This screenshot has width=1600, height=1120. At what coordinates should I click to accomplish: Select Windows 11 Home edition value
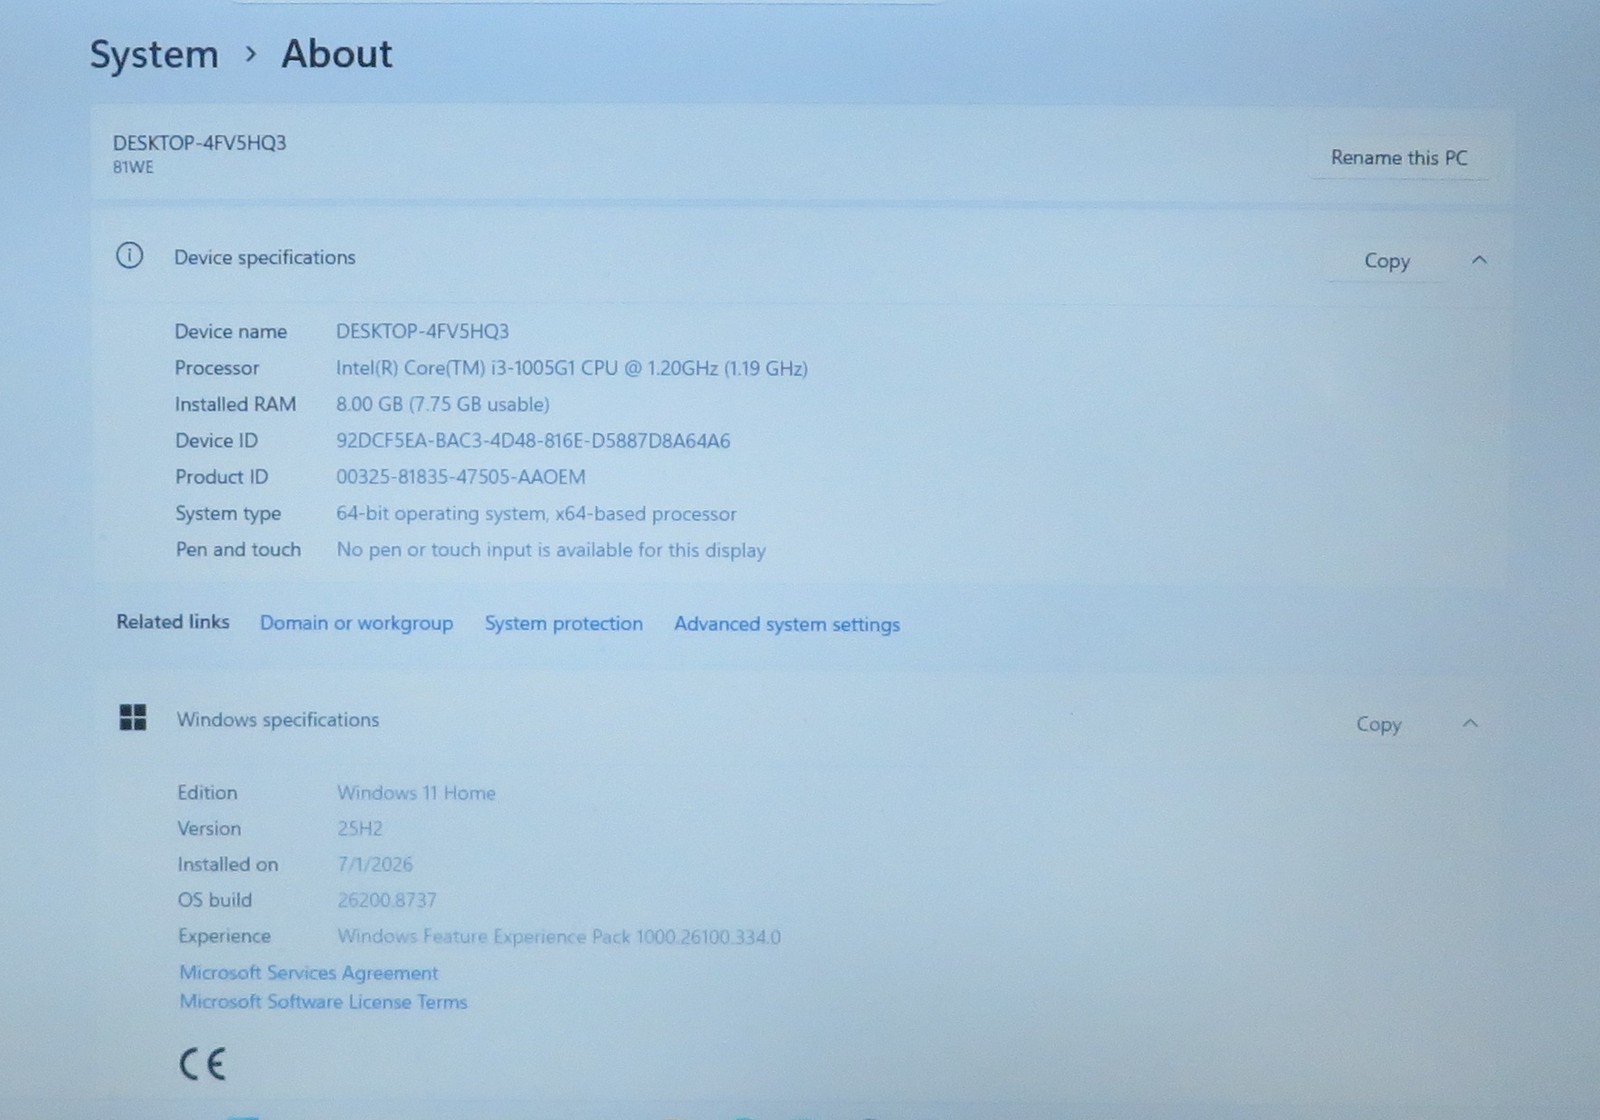point(416,792)
